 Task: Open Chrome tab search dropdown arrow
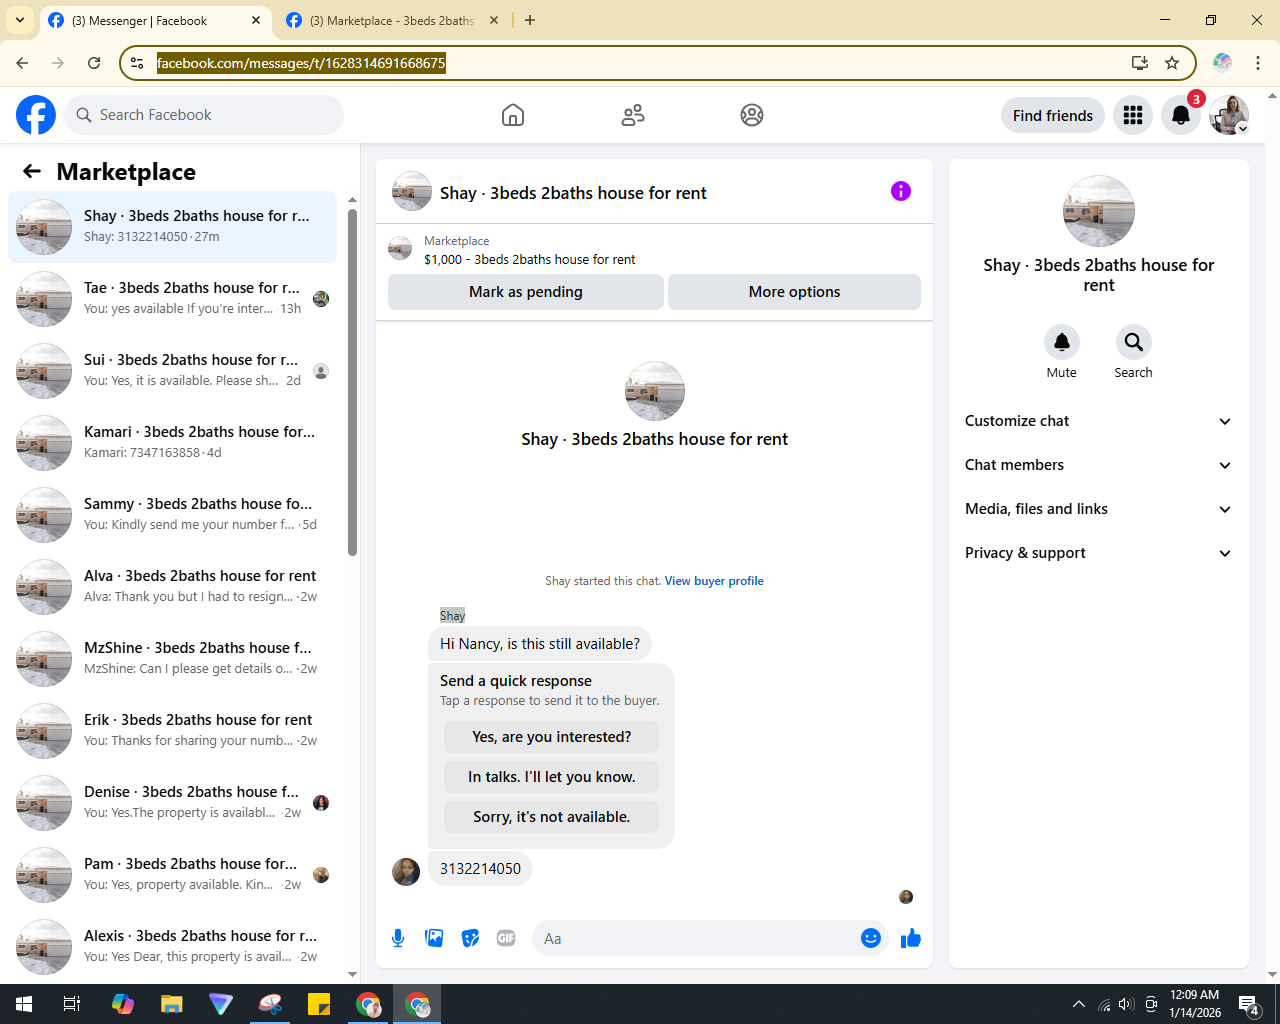click(20, 20)
